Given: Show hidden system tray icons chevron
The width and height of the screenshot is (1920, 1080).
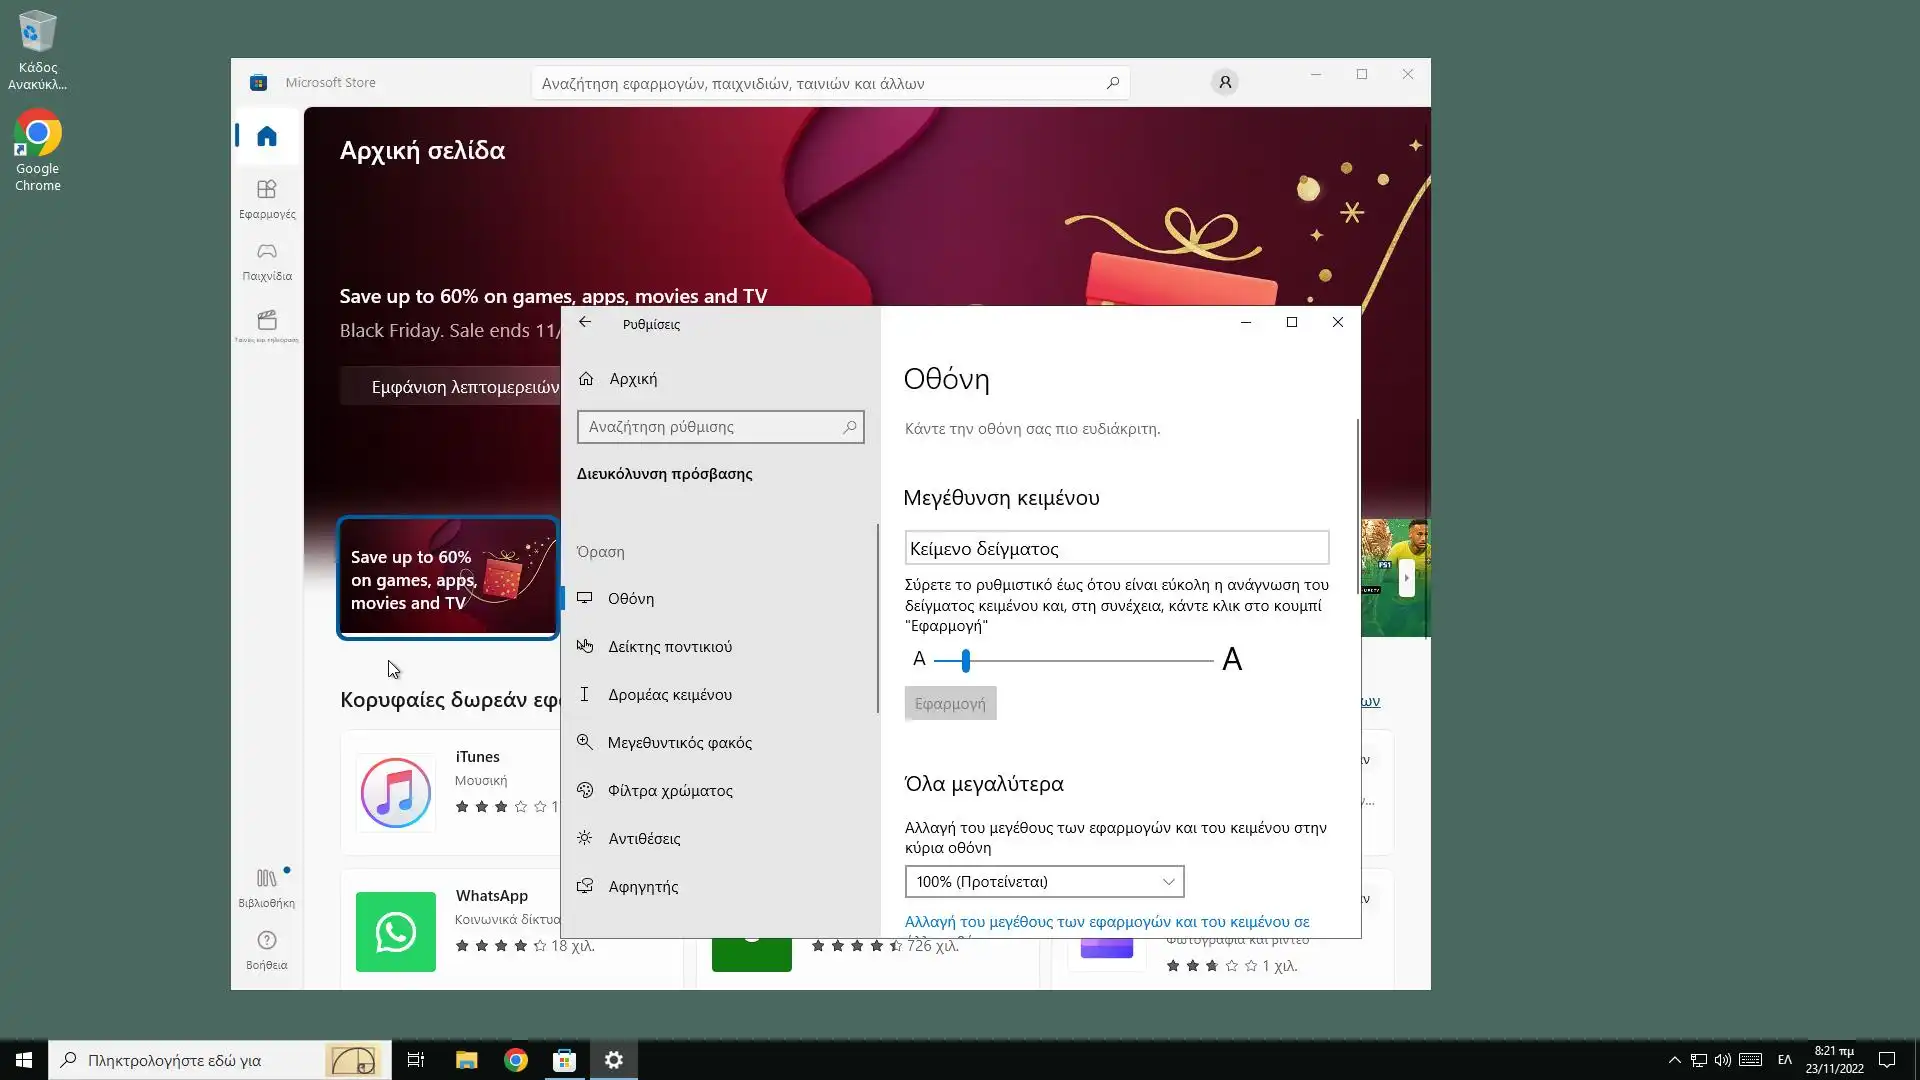Looking at the screenshot, I should [x=1674, y=1060].
